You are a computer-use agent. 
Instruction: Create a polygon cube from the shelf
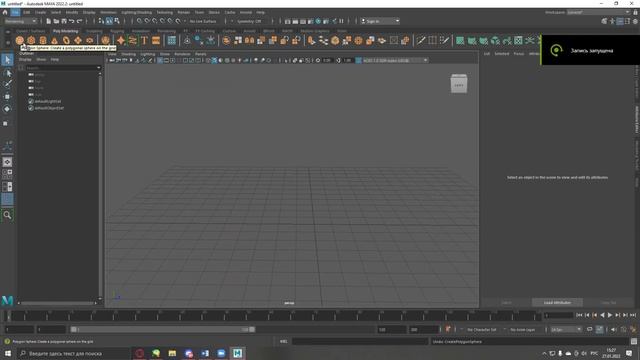pos(31,40)
